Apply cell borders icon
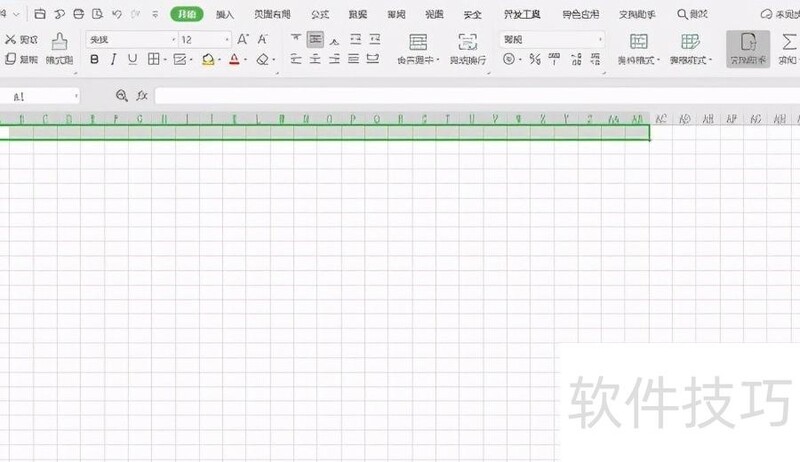 pos(153,59)
